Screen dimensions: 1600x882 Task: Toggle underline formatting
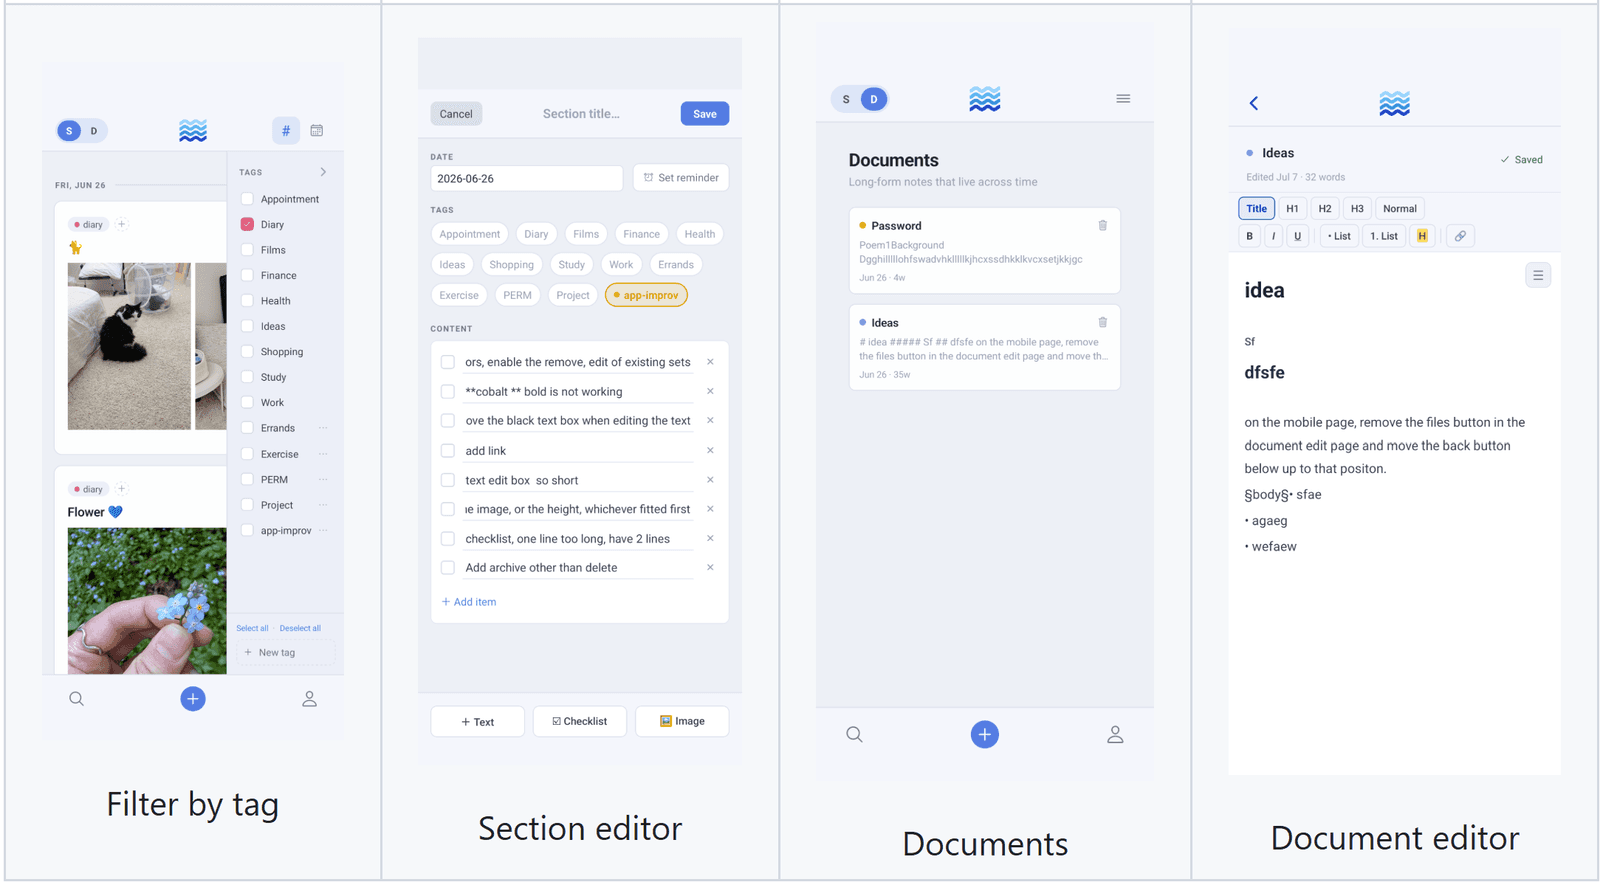[1297, 236]
